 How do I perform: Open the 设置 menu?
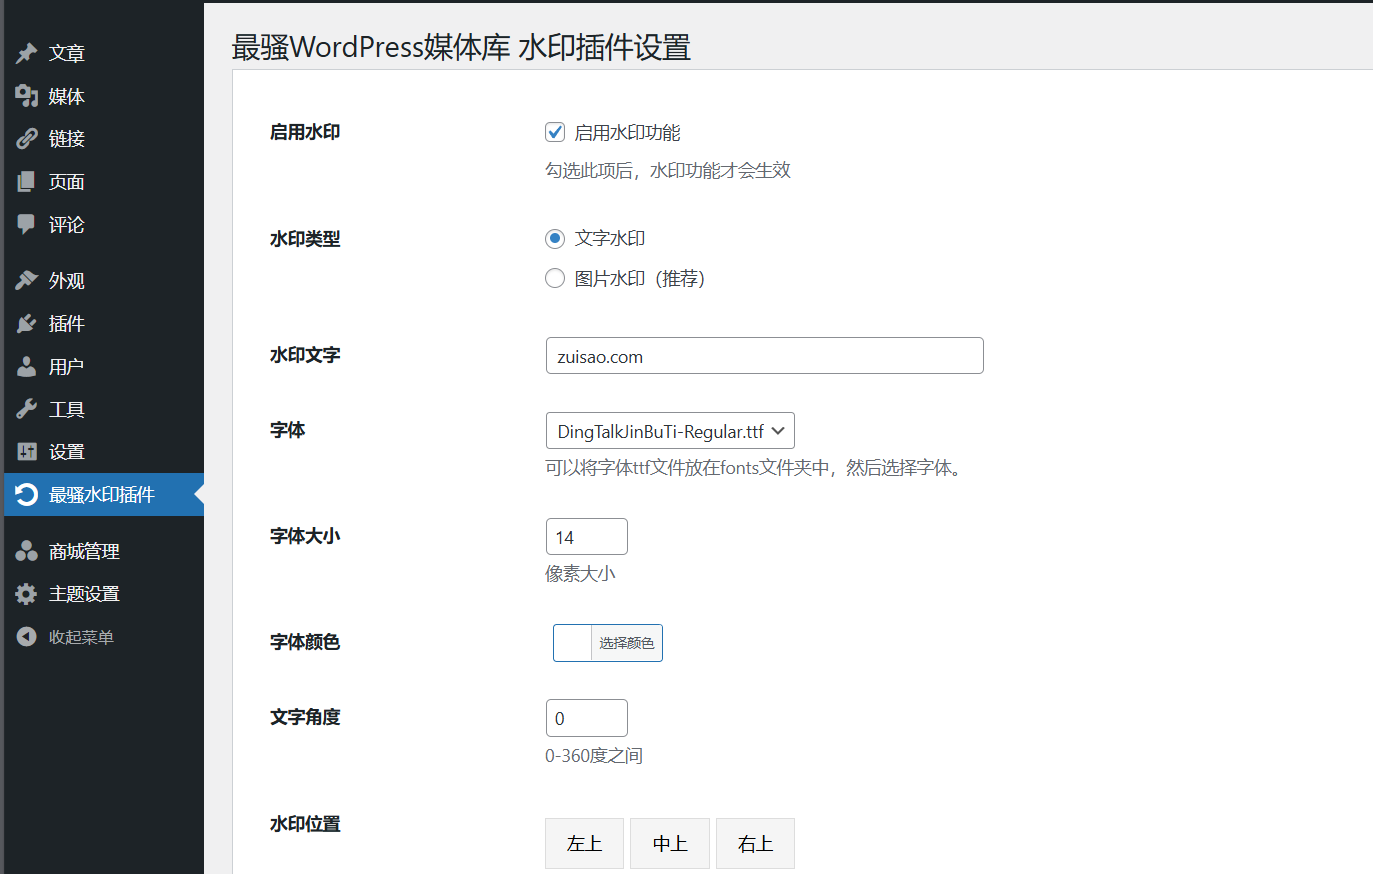(104, 452)
